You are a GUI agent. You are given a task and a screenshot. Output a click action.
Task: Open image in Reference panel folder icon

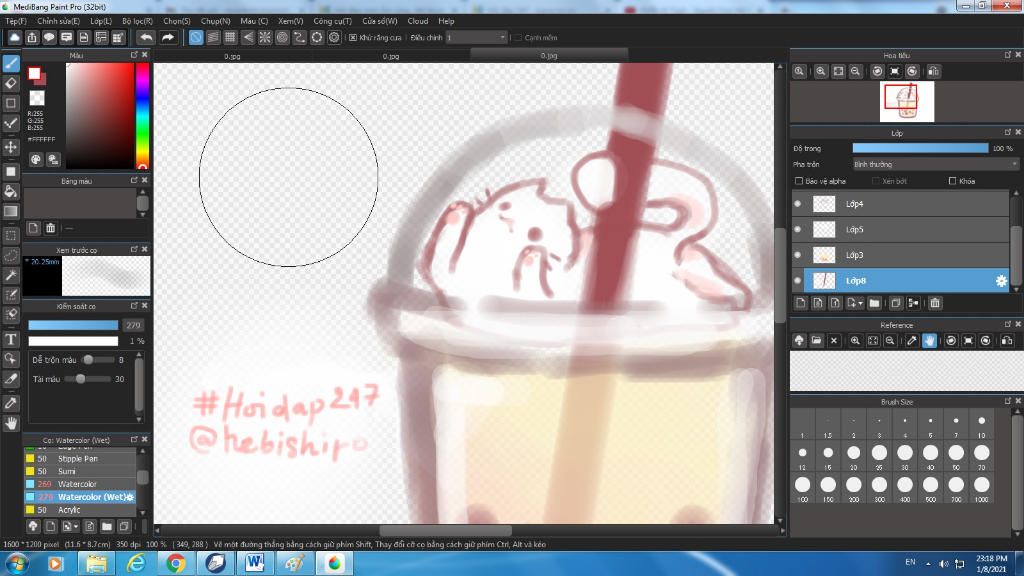(816, 341)
